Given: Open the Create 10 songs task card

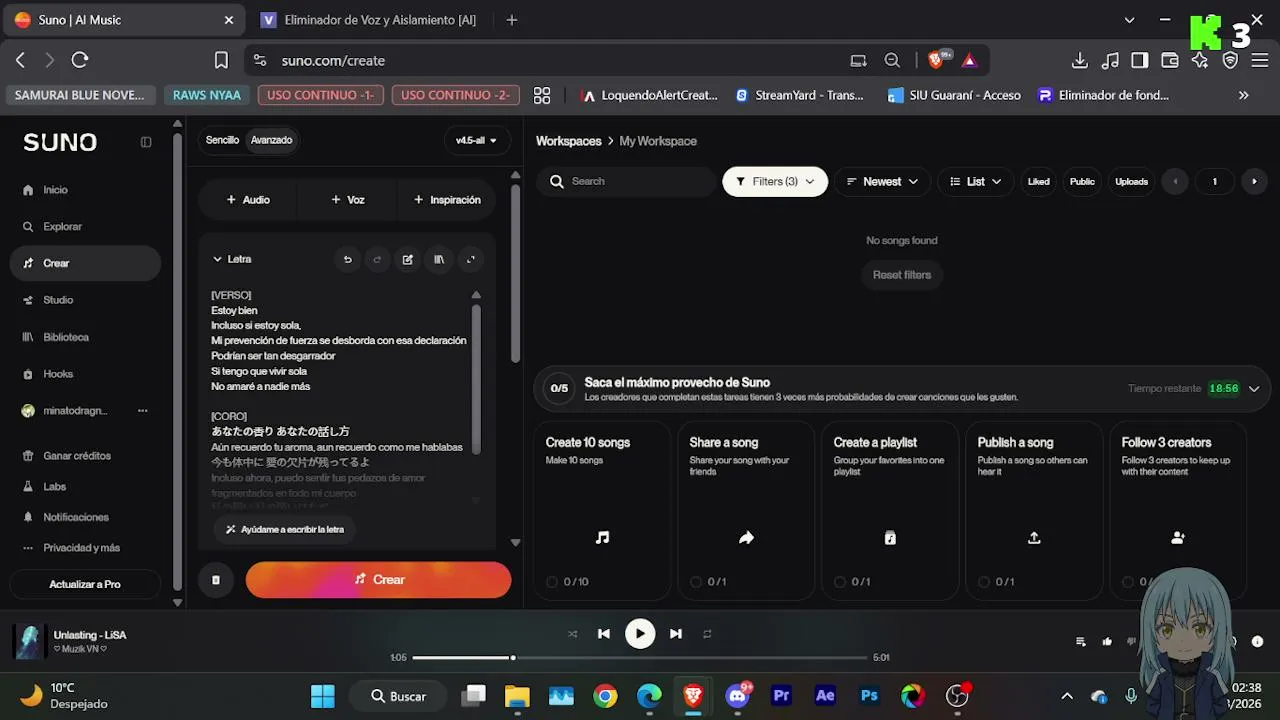Looking at the screenshot, I should pyautogui.click(x=602, y=510).
